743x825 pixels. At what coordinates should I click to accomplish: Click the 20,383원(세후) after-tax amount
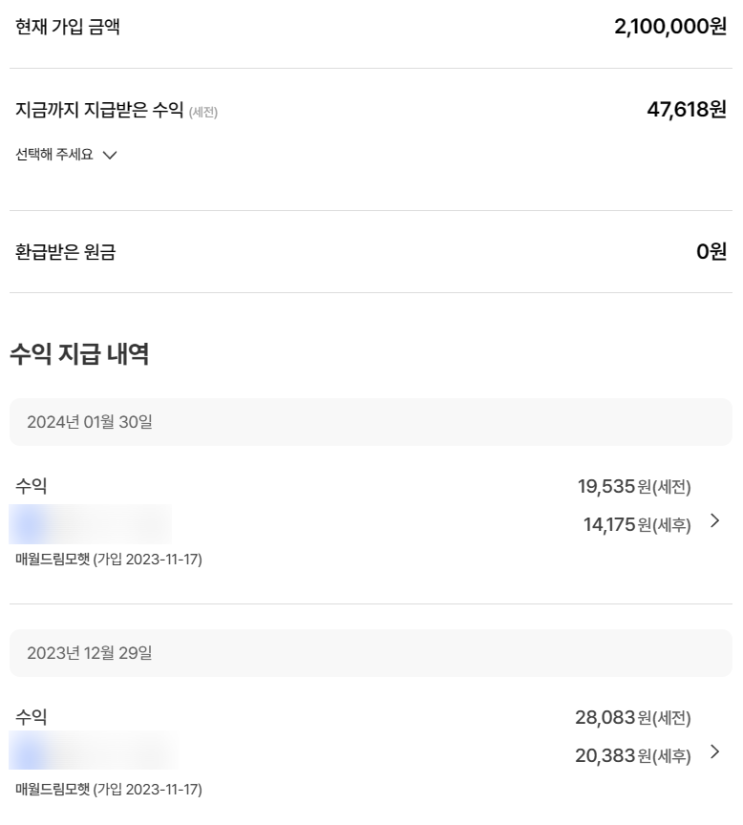click(632, 756)
